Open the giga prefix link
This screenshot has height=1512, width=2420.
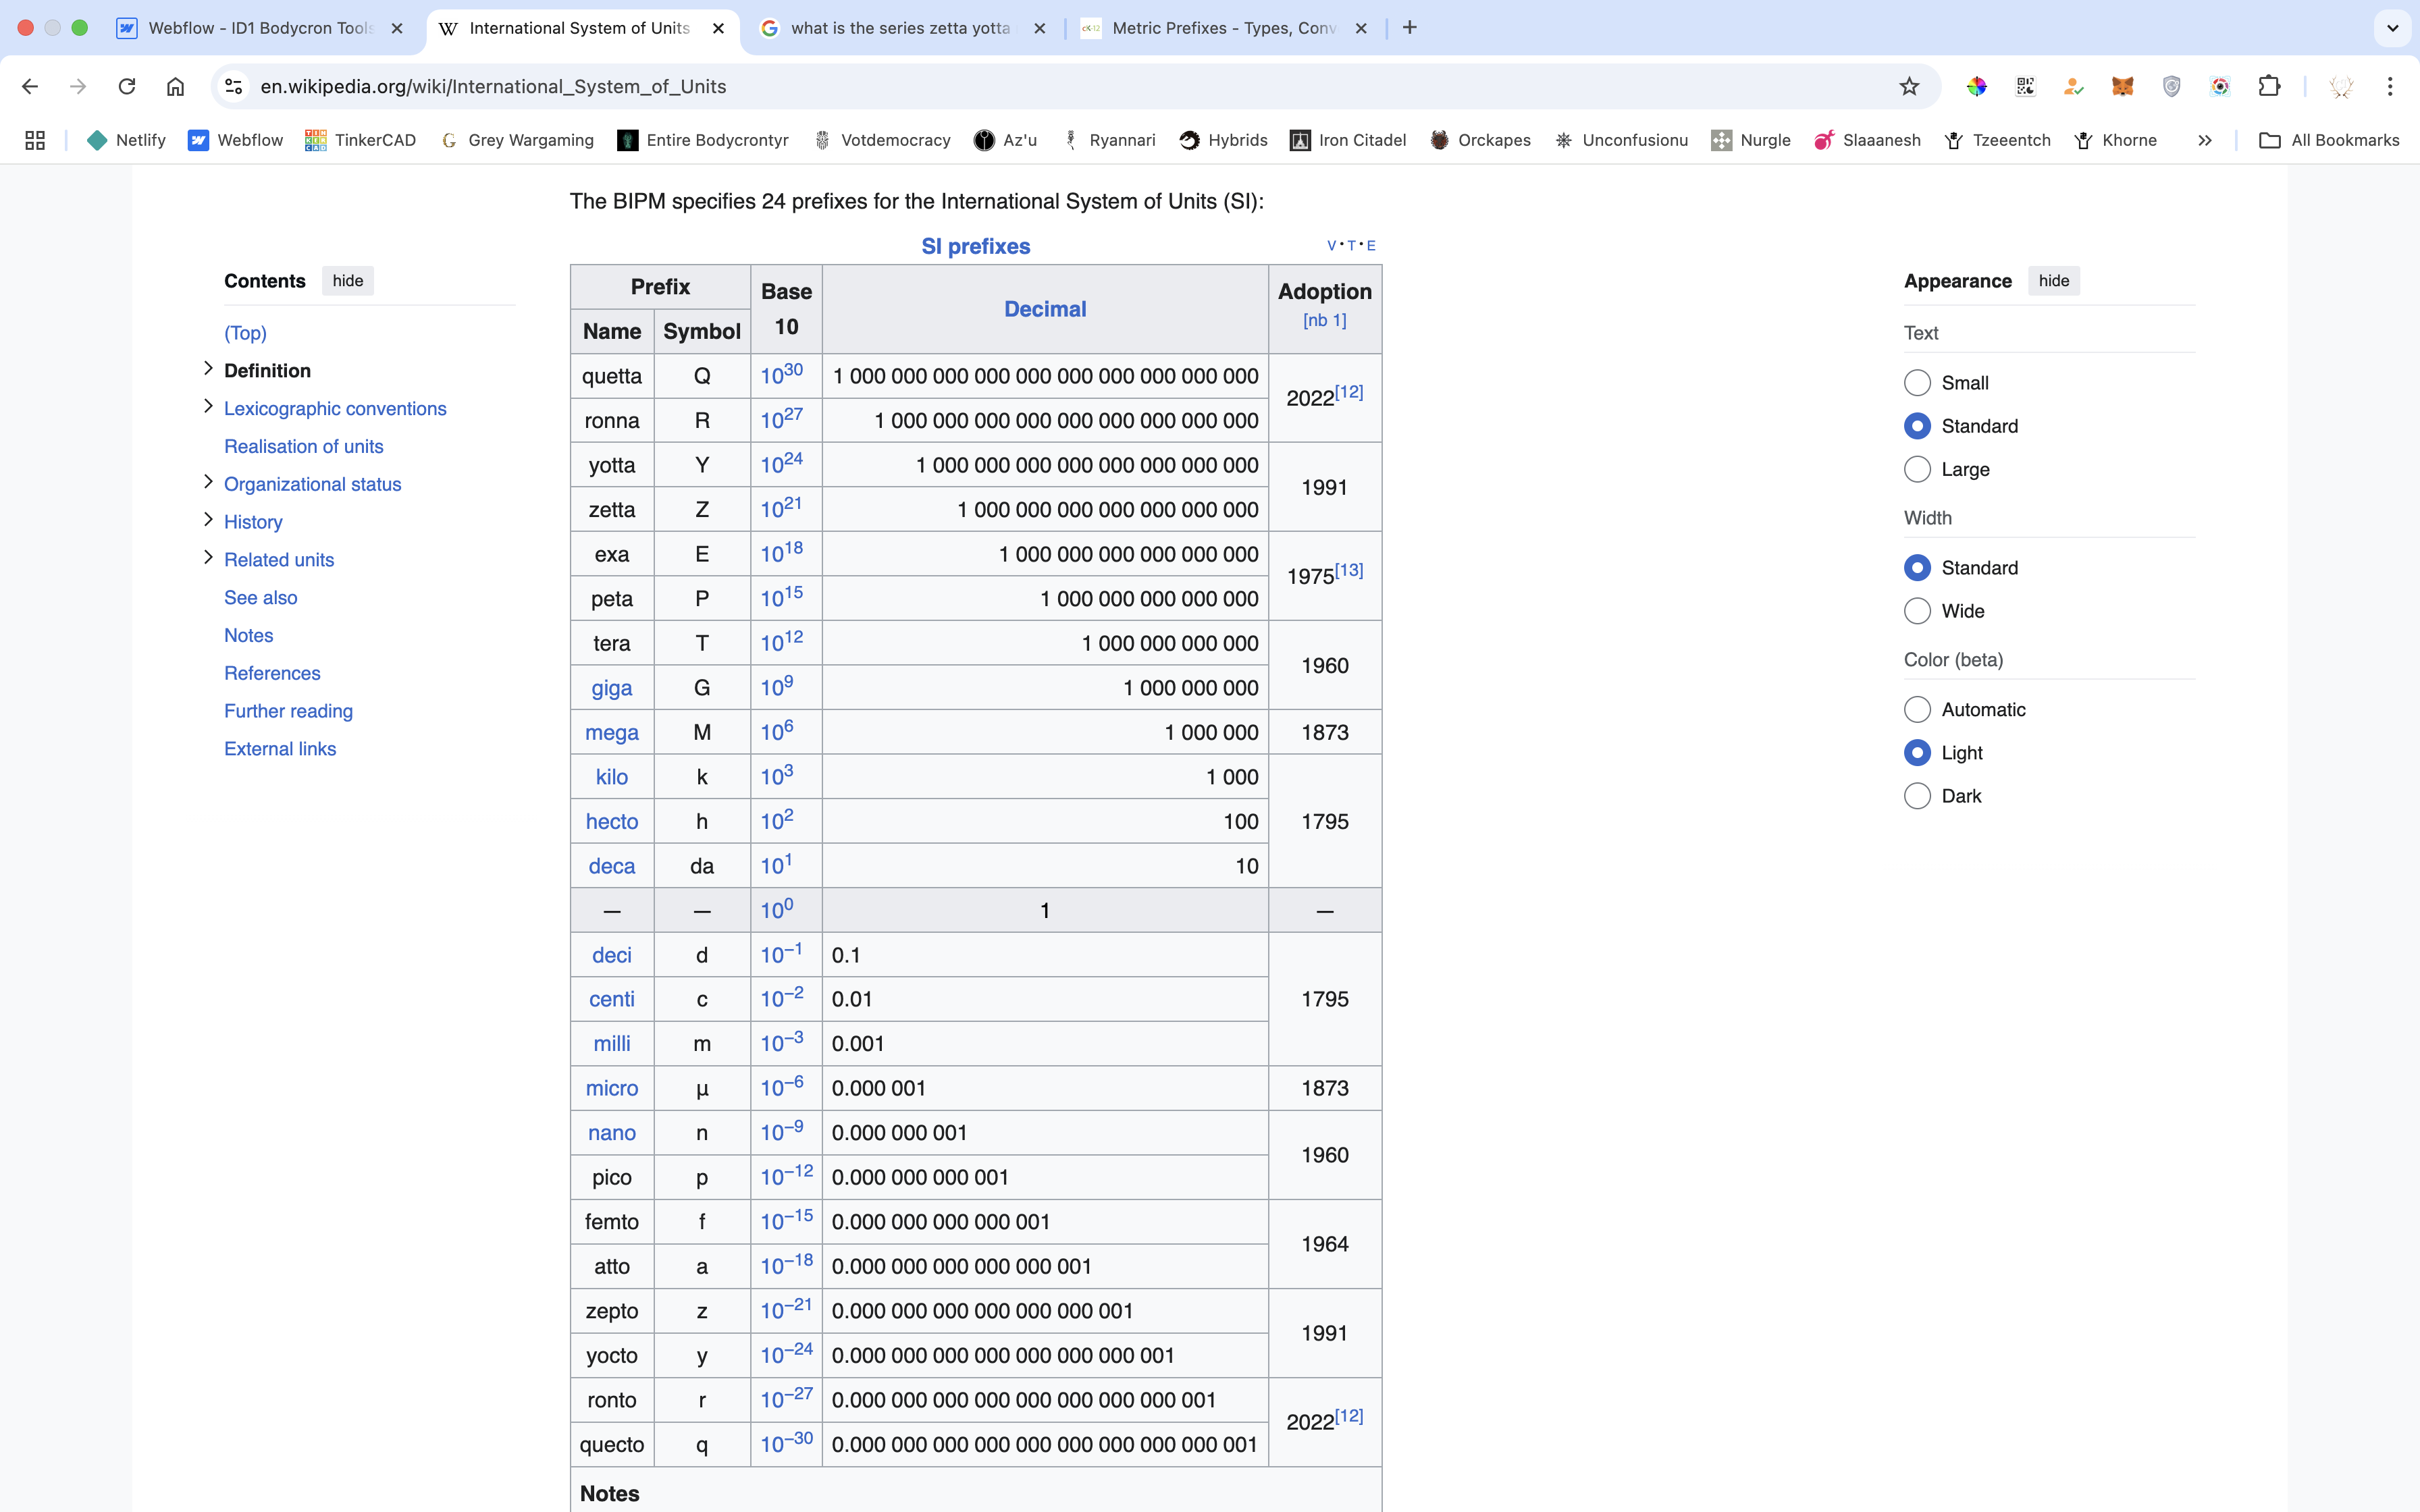[611, 688]
